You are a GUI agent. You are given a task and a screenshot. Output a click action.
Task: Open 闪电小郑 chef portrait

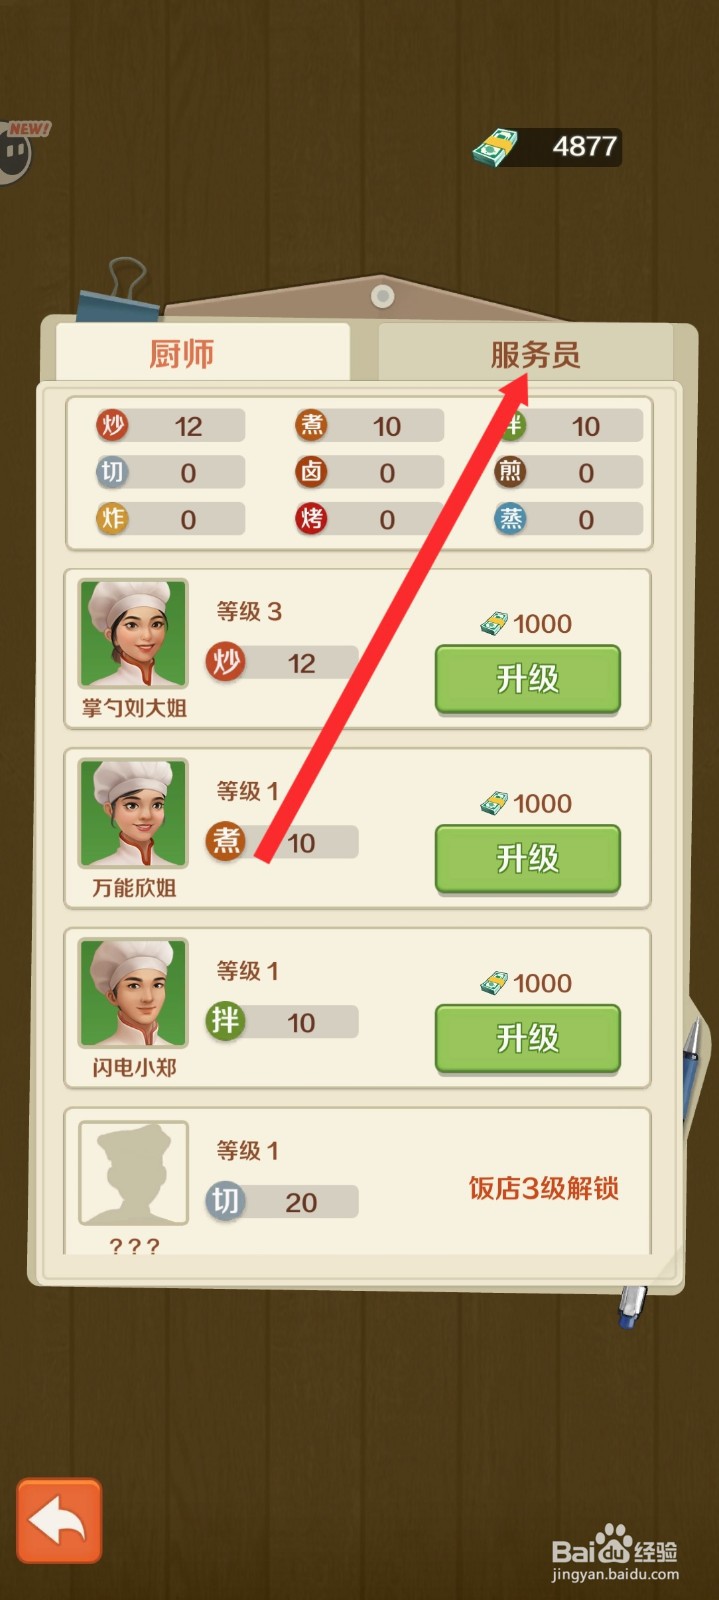(133, 993)
